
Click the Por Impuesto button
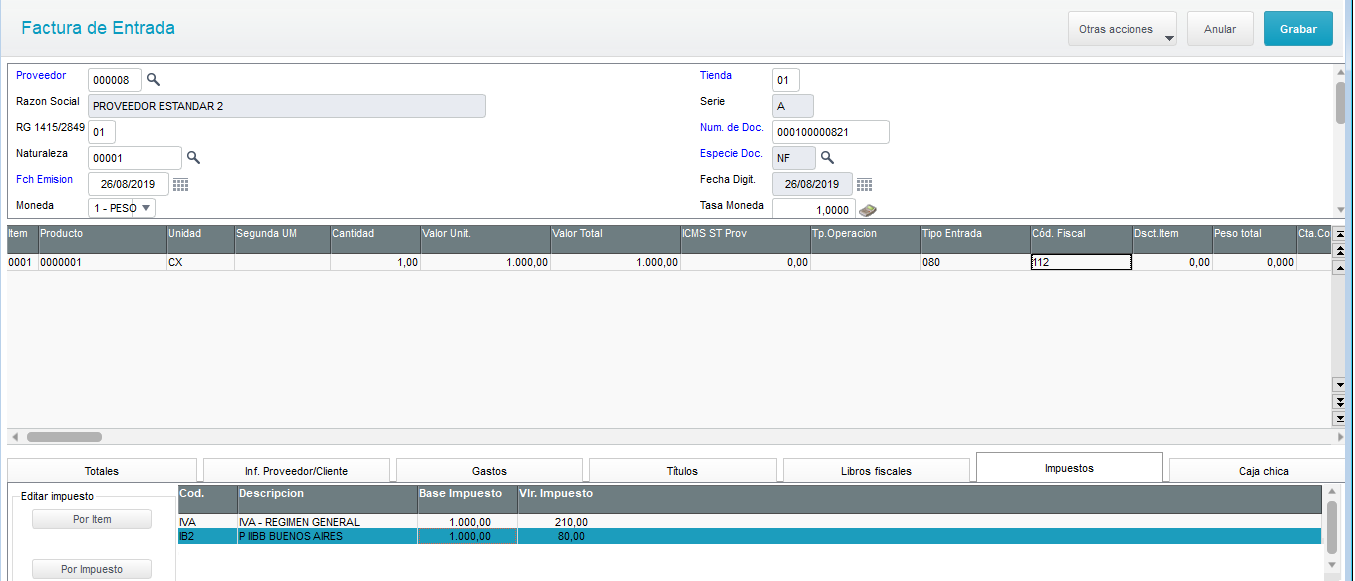coord(92,569)
